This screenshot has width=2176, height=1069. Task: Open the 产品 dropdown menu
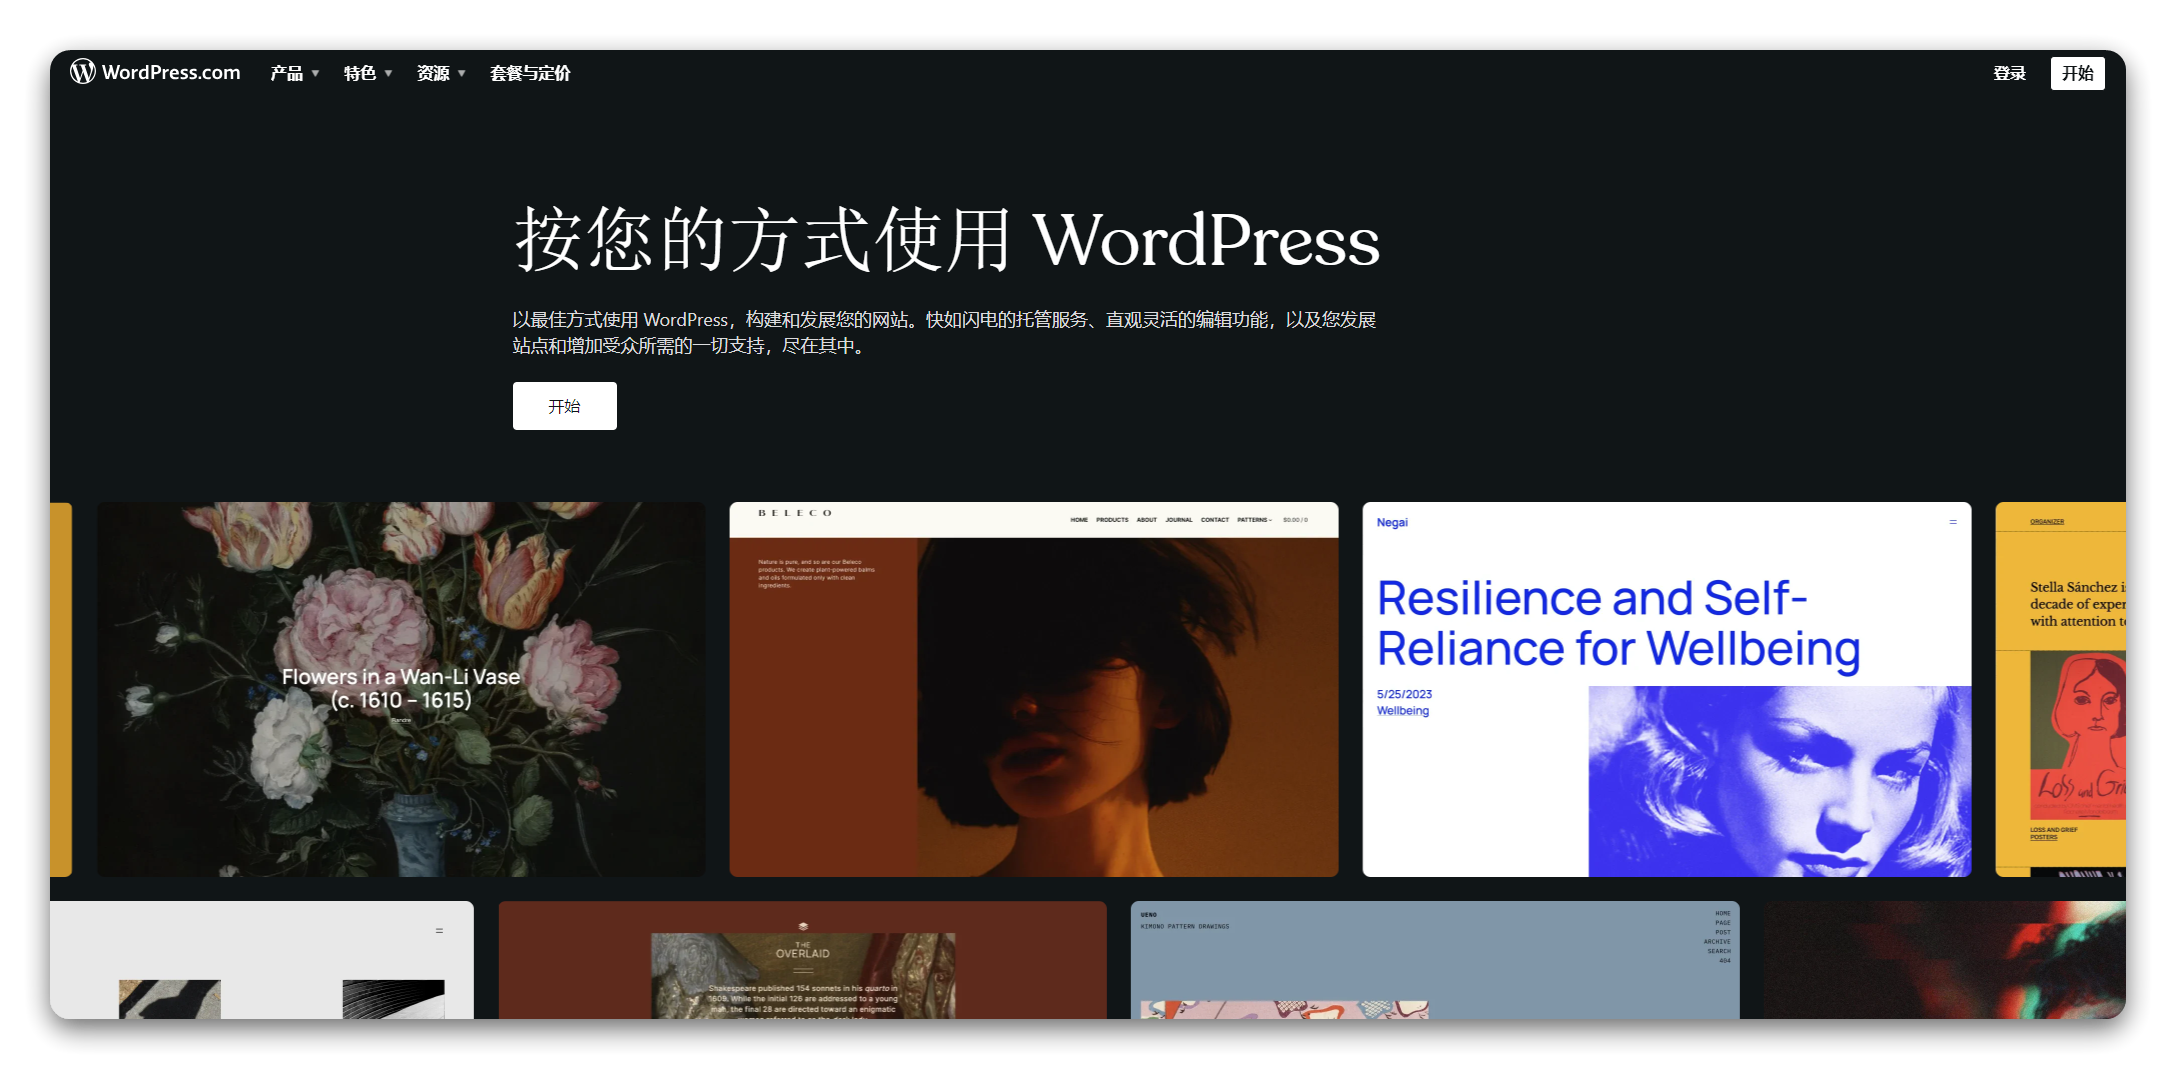point(294,73)
